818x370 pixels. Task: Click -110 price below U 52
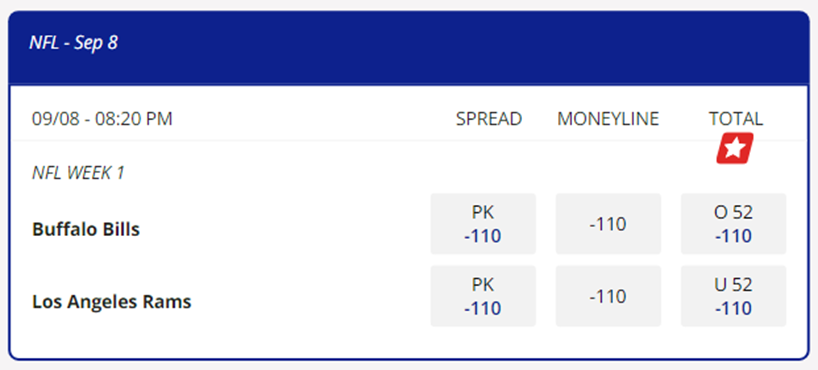pos(733,308)
